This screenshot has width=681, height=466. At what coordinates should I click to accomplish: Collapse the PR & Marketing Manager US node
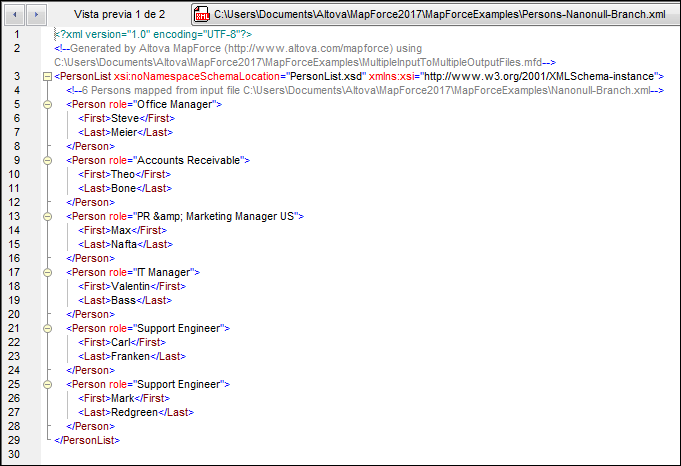pyautogui.click(x=47, y=216)
